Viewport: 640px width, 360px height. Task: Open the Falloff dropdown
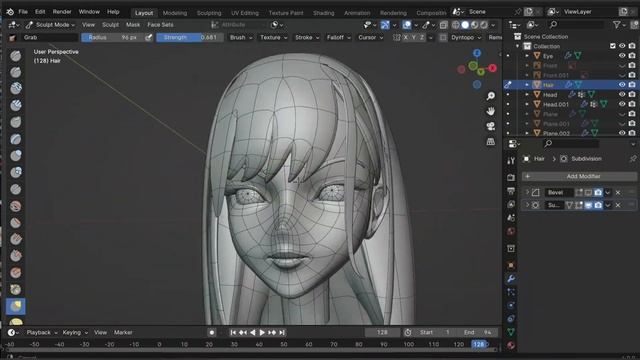point(338,38)
